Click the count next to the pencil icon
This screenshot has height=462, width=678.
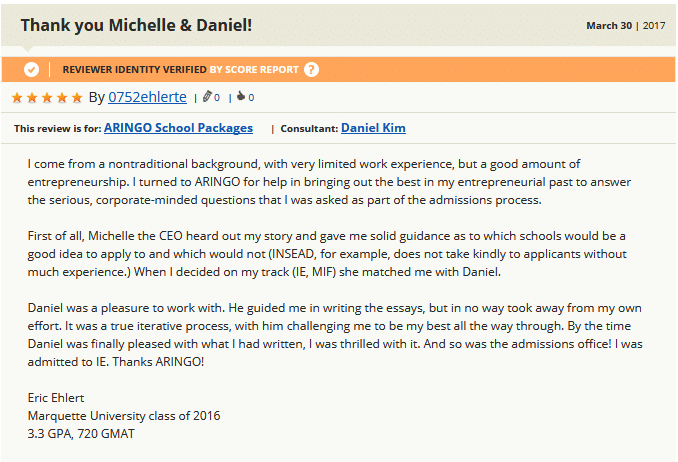point(217,98)
